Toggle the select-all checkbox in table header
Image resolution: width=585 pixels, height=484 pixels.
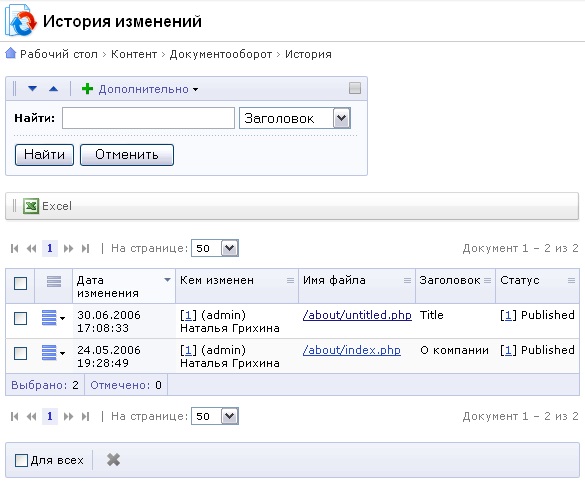21,283
